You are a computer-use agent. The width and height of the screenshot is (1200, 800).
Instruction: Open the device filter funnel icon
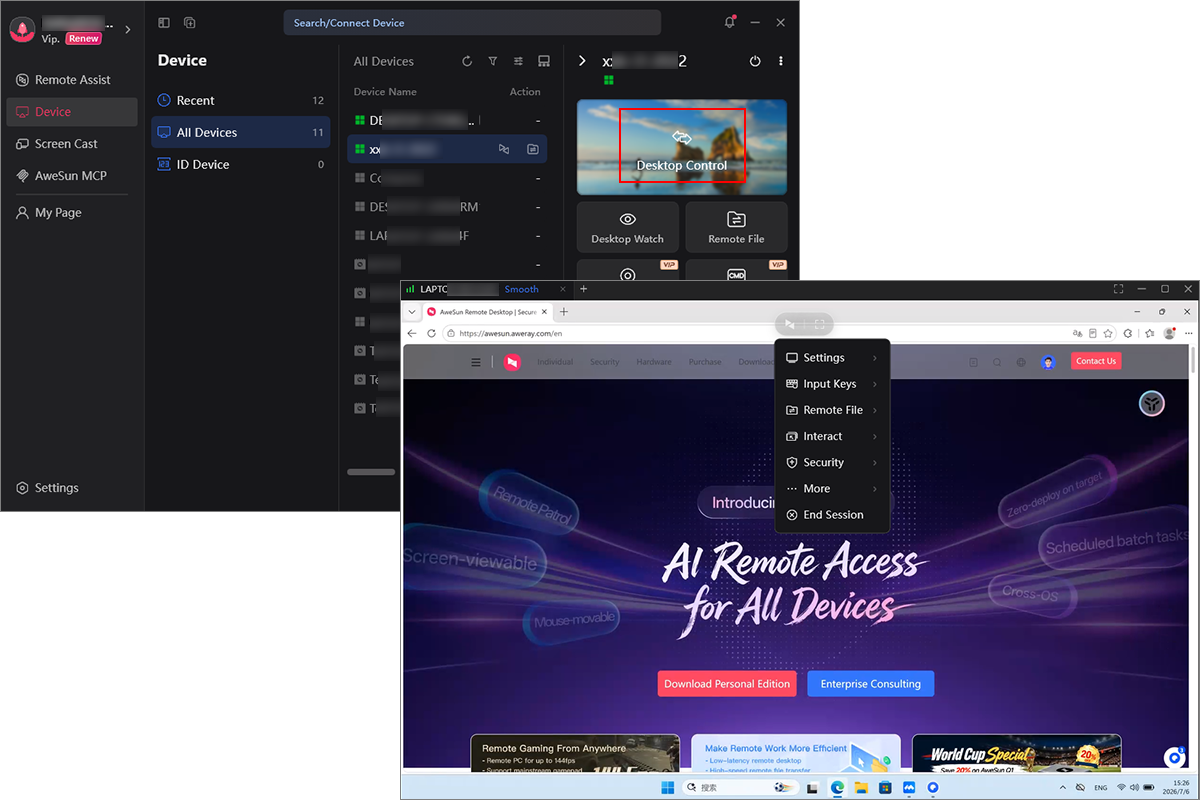(x=493, y=62)
